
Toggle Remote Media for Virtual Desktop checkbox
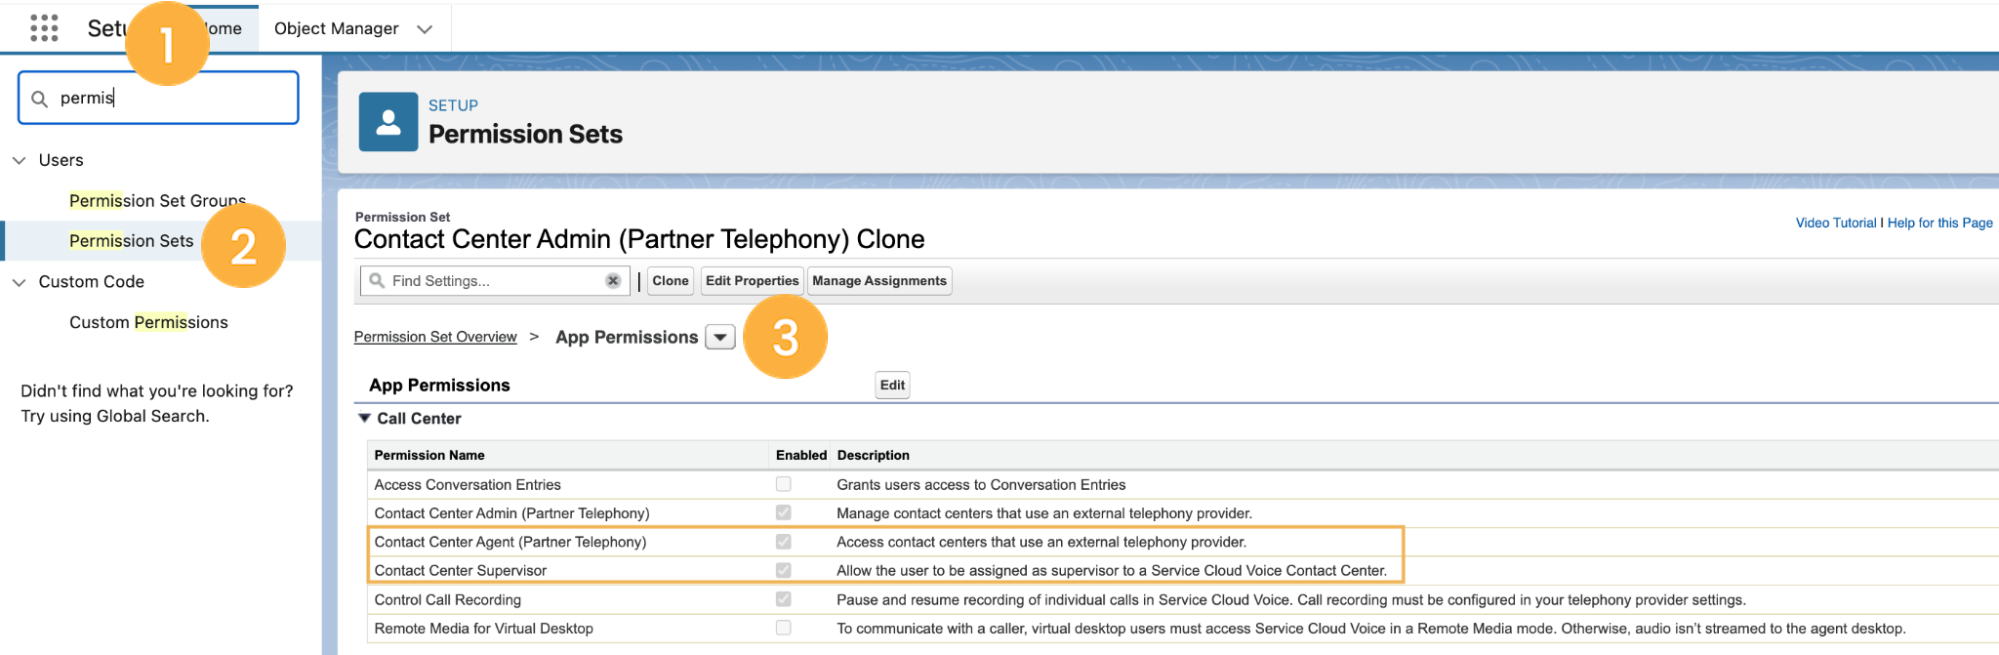[x=783, y=628]
